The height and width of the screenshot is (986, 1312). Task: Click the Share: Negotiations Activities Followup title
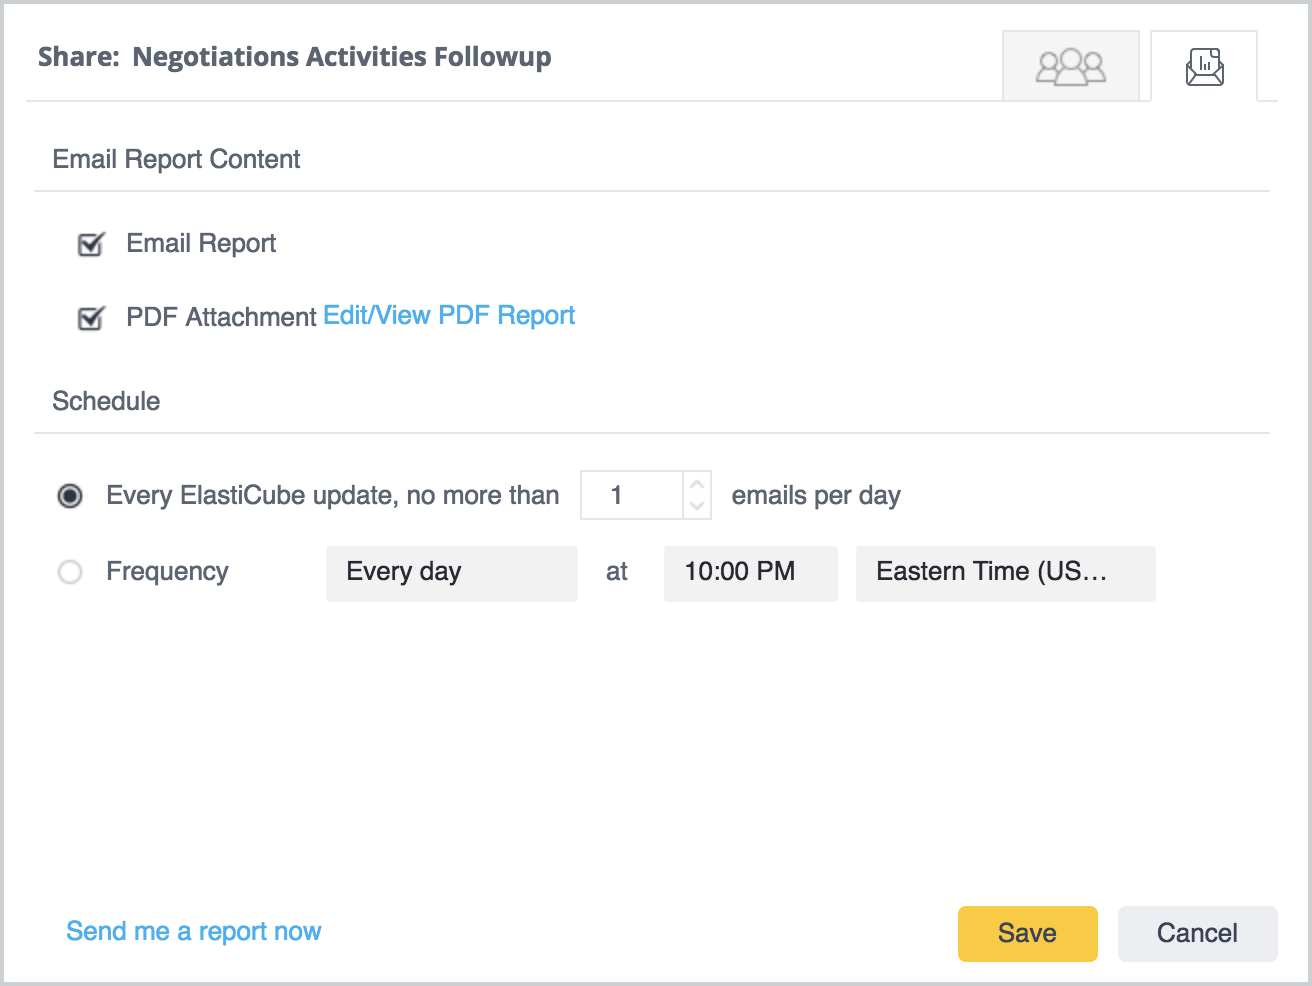coord(295,57)
